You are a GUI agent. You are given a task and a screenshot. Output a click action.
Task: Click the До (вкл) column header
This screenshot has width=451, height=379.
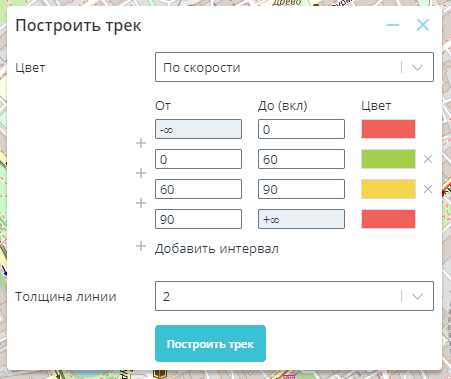[283, 106]
